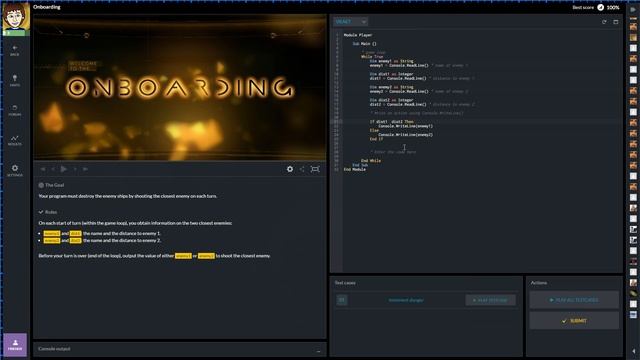The image size is (640, 360).
Task: Open the Results sidebar item
Action: pyautogui.click(x=15, y=140)
